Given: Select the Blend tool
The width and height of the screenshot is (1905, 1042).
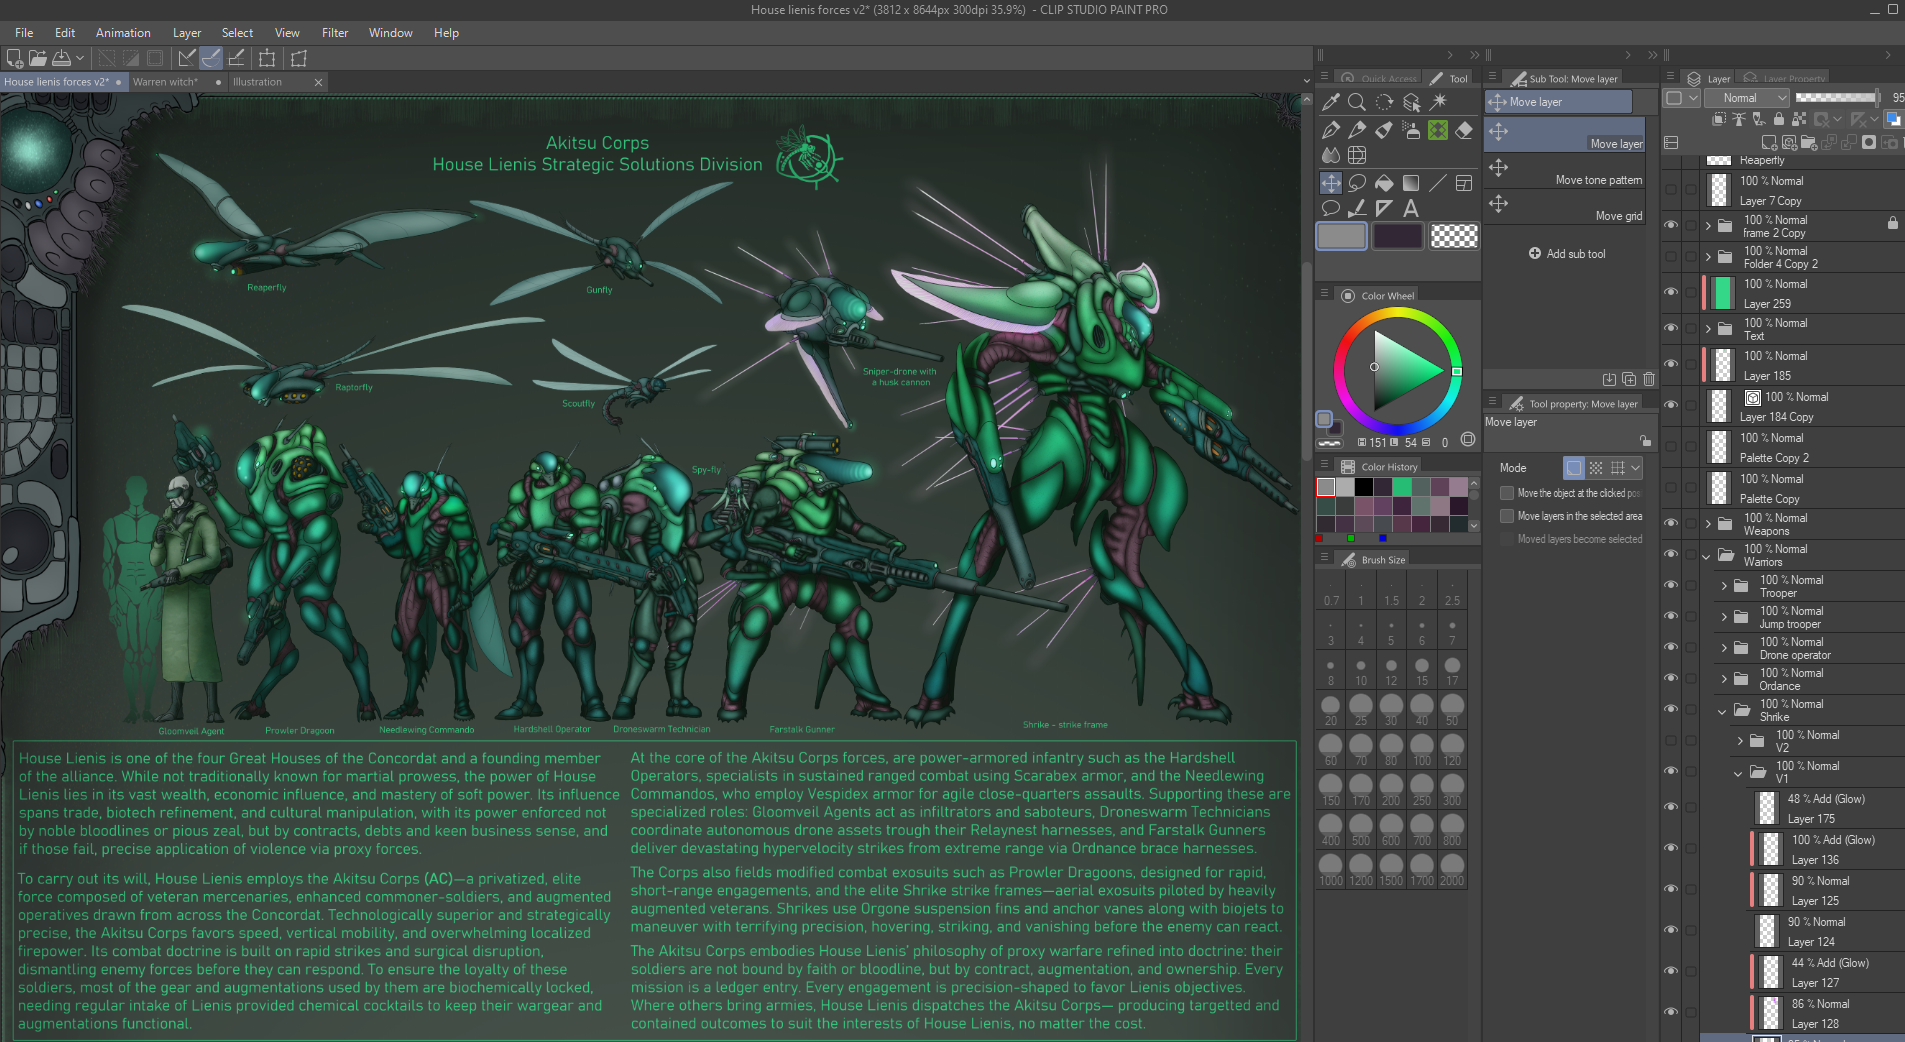Looking at the screenshot, I should click(x=1330, y=155).
